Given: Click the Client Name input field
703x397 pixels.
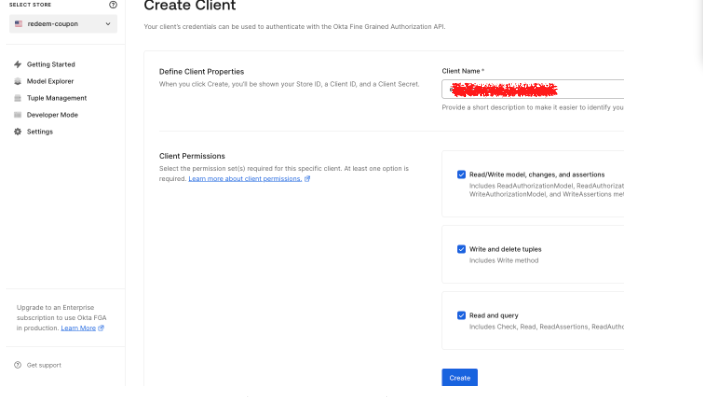Looking at the screenshot, I should (x=533, y=89).
